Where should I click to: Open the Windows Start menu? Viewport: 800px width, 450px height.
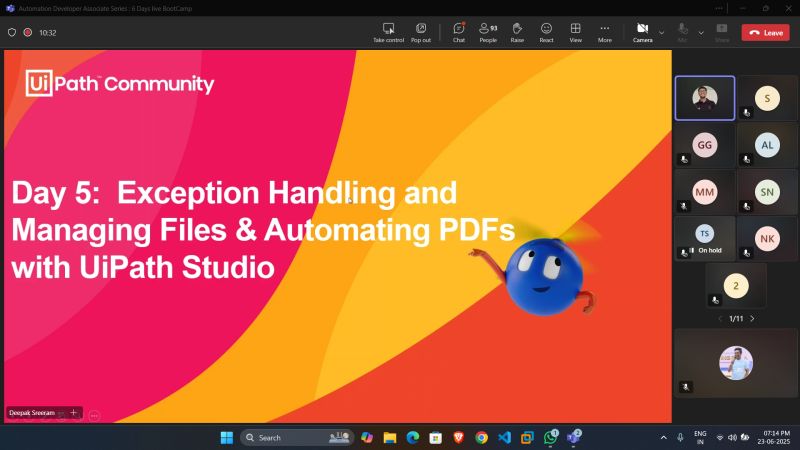pyautogui.click(x=227, y=438)
